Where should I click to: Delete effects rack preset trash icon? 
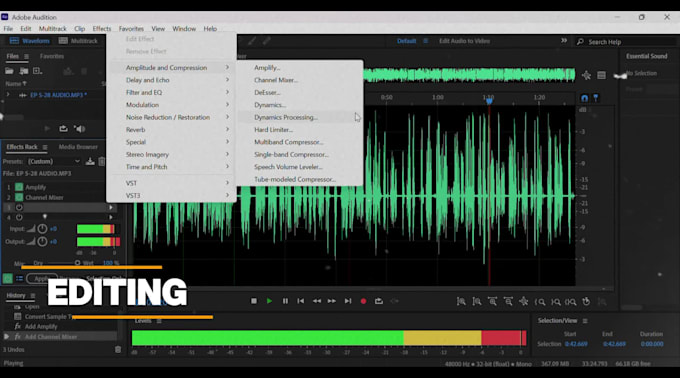[x=101, y=161]
